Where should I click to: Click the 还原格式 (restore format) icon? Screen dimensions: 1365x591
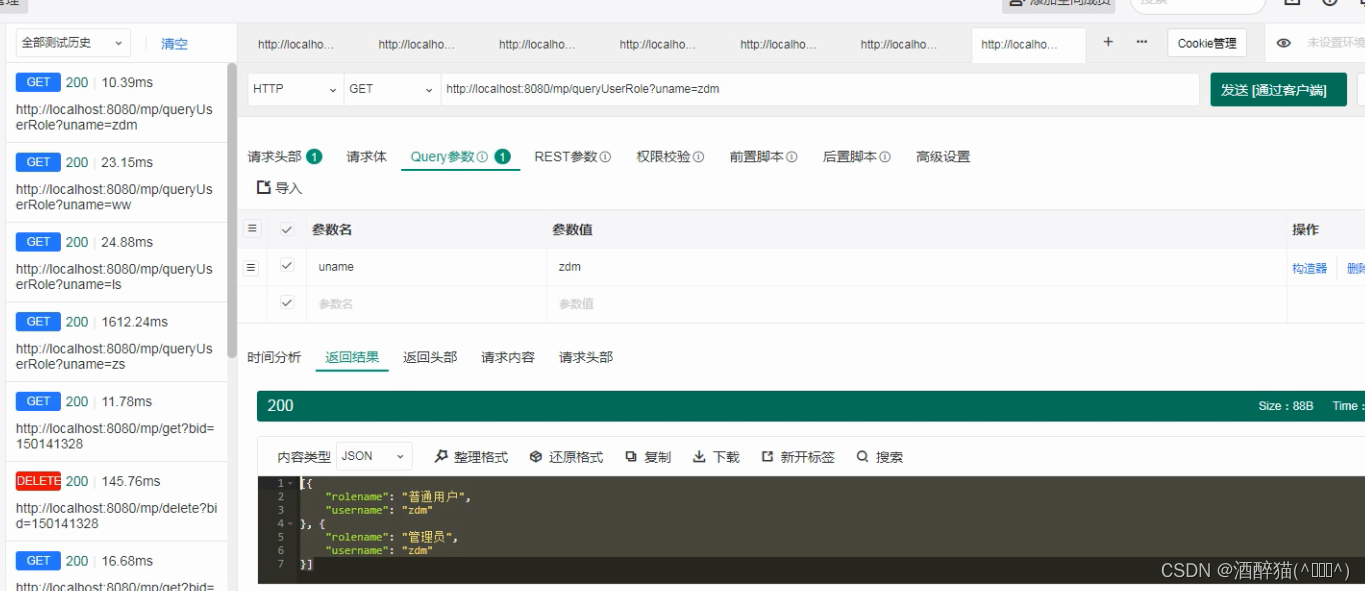click(x=535, y=456)
